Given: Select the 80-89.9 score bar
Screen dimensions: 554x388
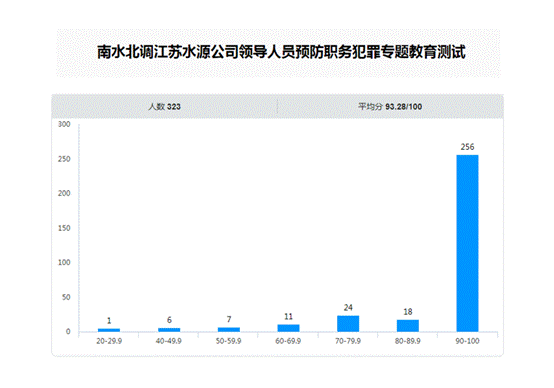Looking at the screenshot, I should coord(408,326).
